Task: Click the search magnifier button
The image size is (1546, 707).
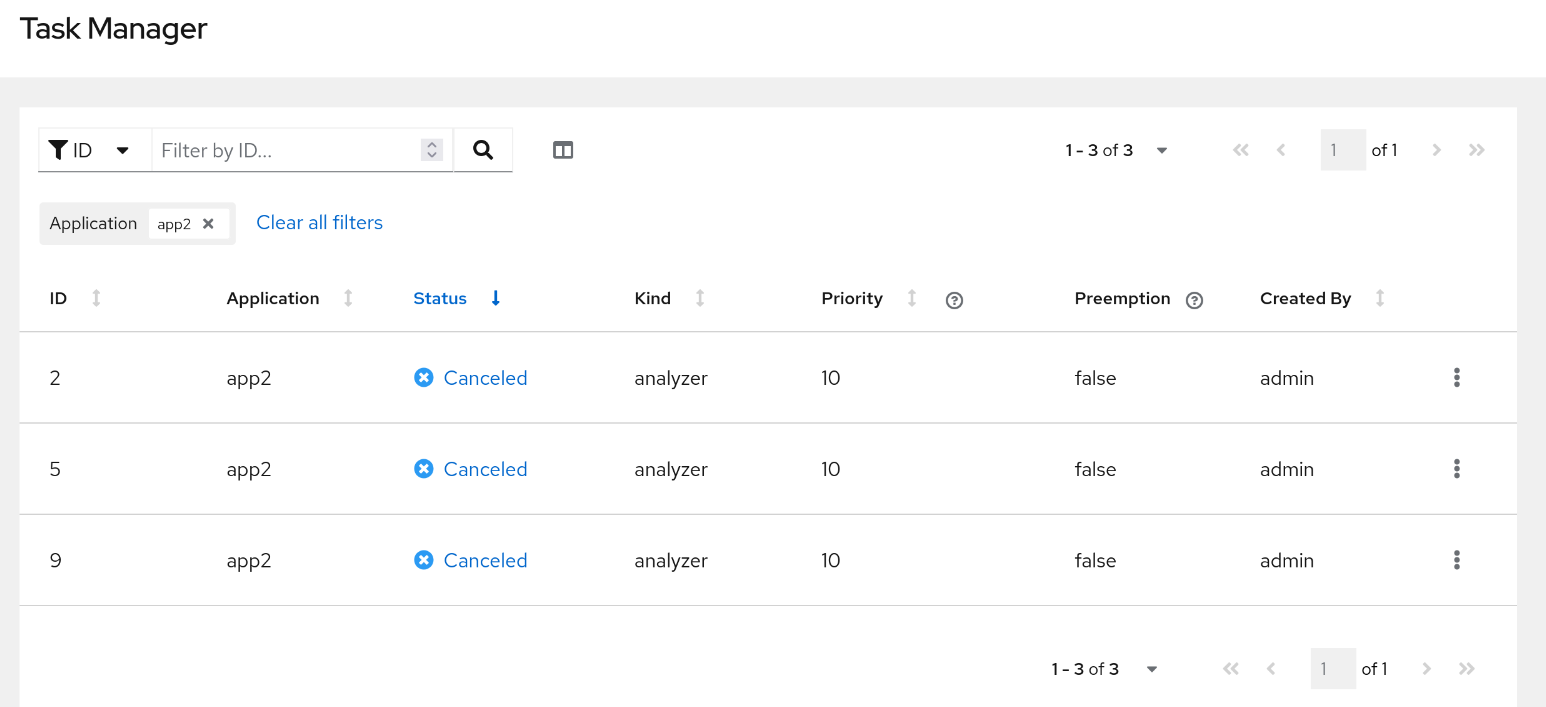Action: pyautogui.click(x=483, y=150)
